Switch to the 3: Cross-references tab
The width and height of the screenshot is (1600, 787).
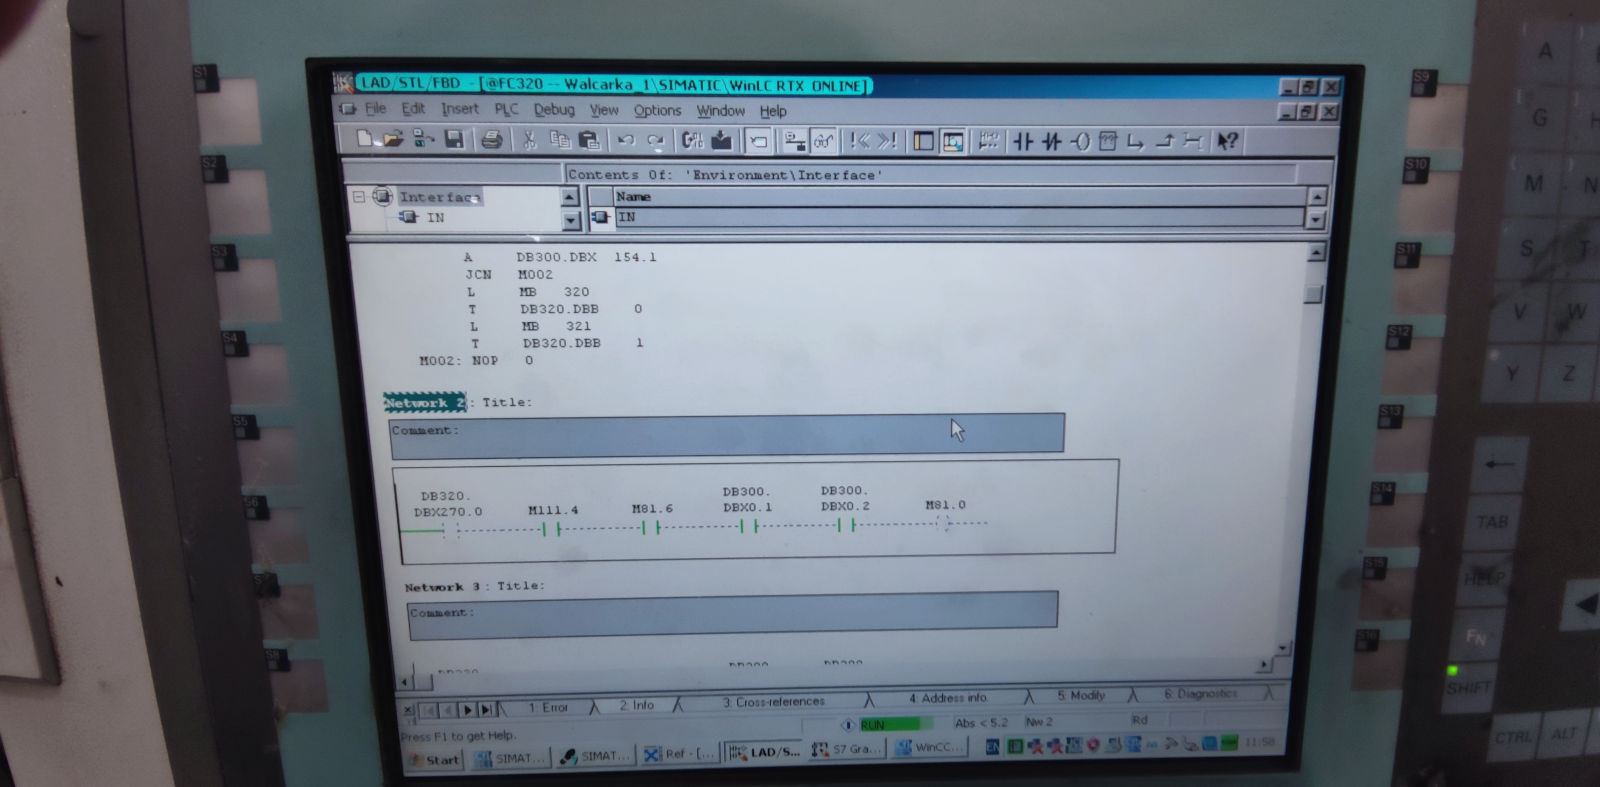774,702
